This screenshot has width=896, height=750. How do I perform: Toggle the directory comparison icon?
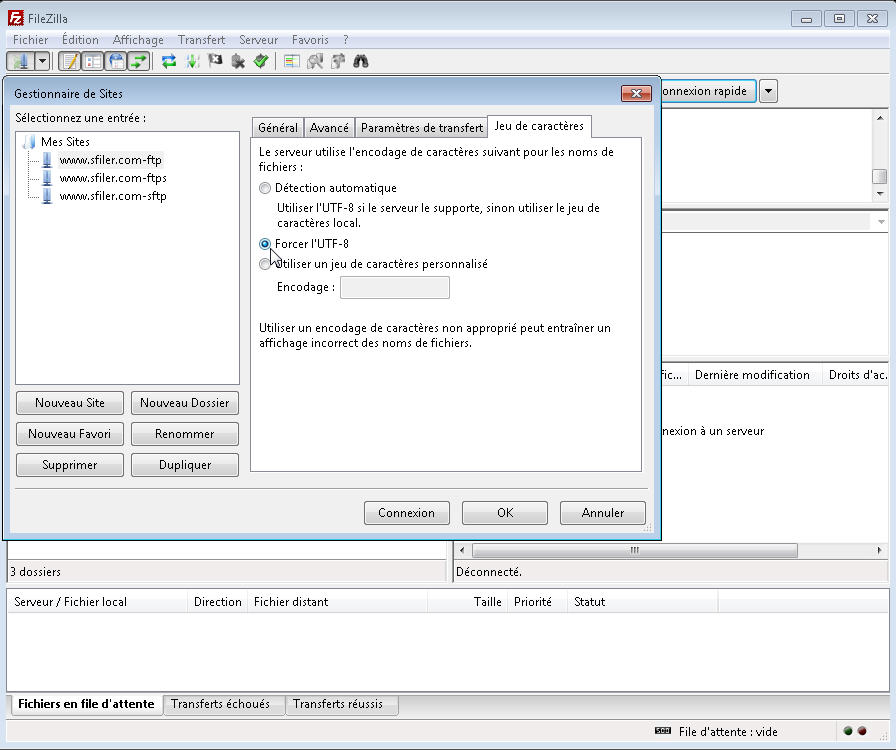pyautogui.click(x=315, y=61)
